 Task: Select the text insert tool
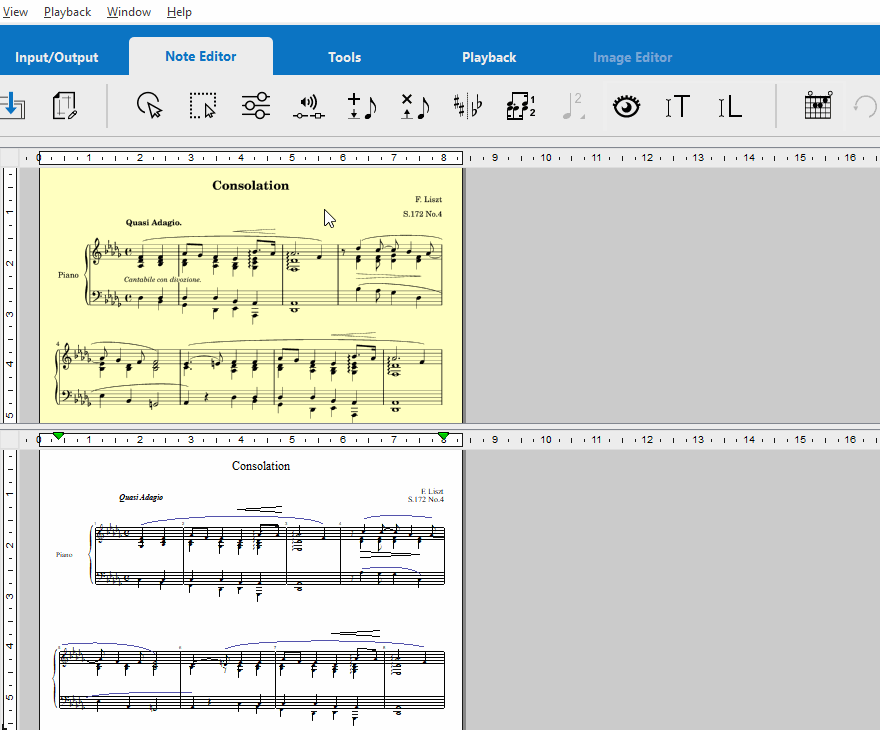pyautogui.click(x=677, y=106)
